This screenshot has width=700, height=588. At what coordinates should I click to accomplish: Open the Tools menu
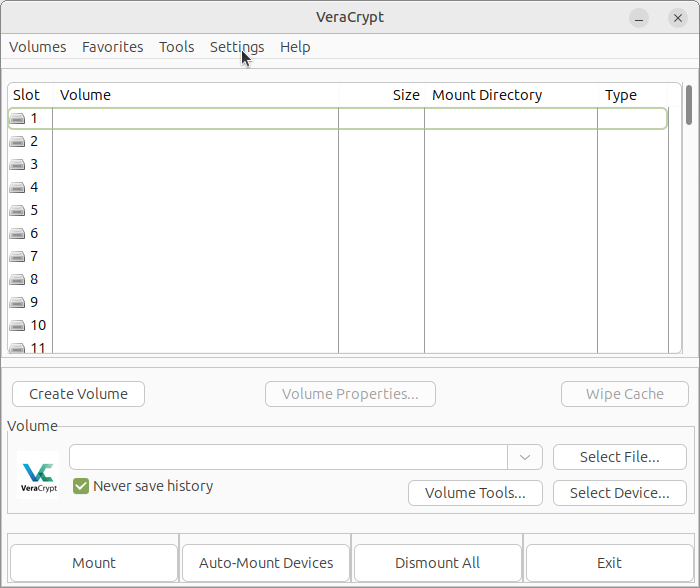point(177,47)
